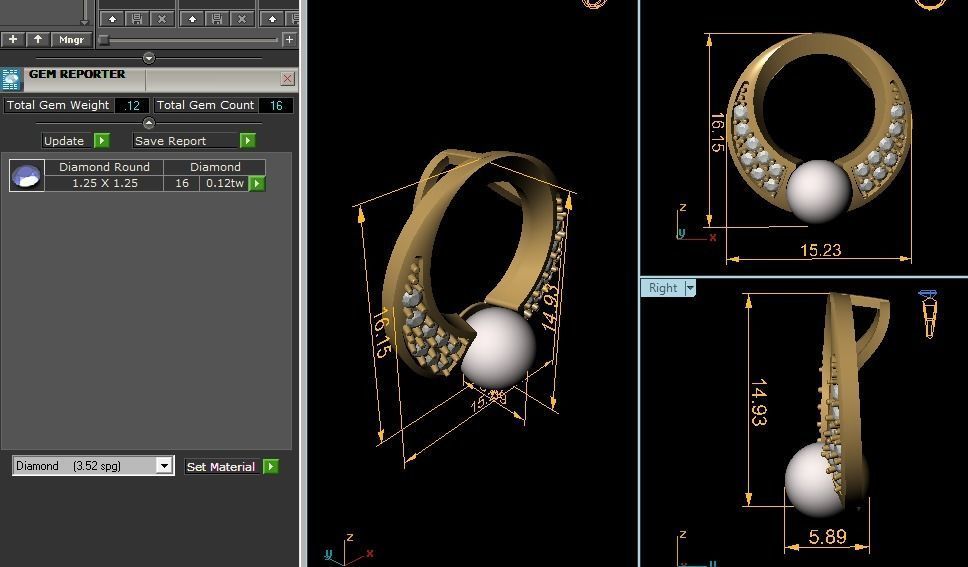968x567 pixels.
Task: Click the first slot's up arrow icon
Action: (112, 19)
